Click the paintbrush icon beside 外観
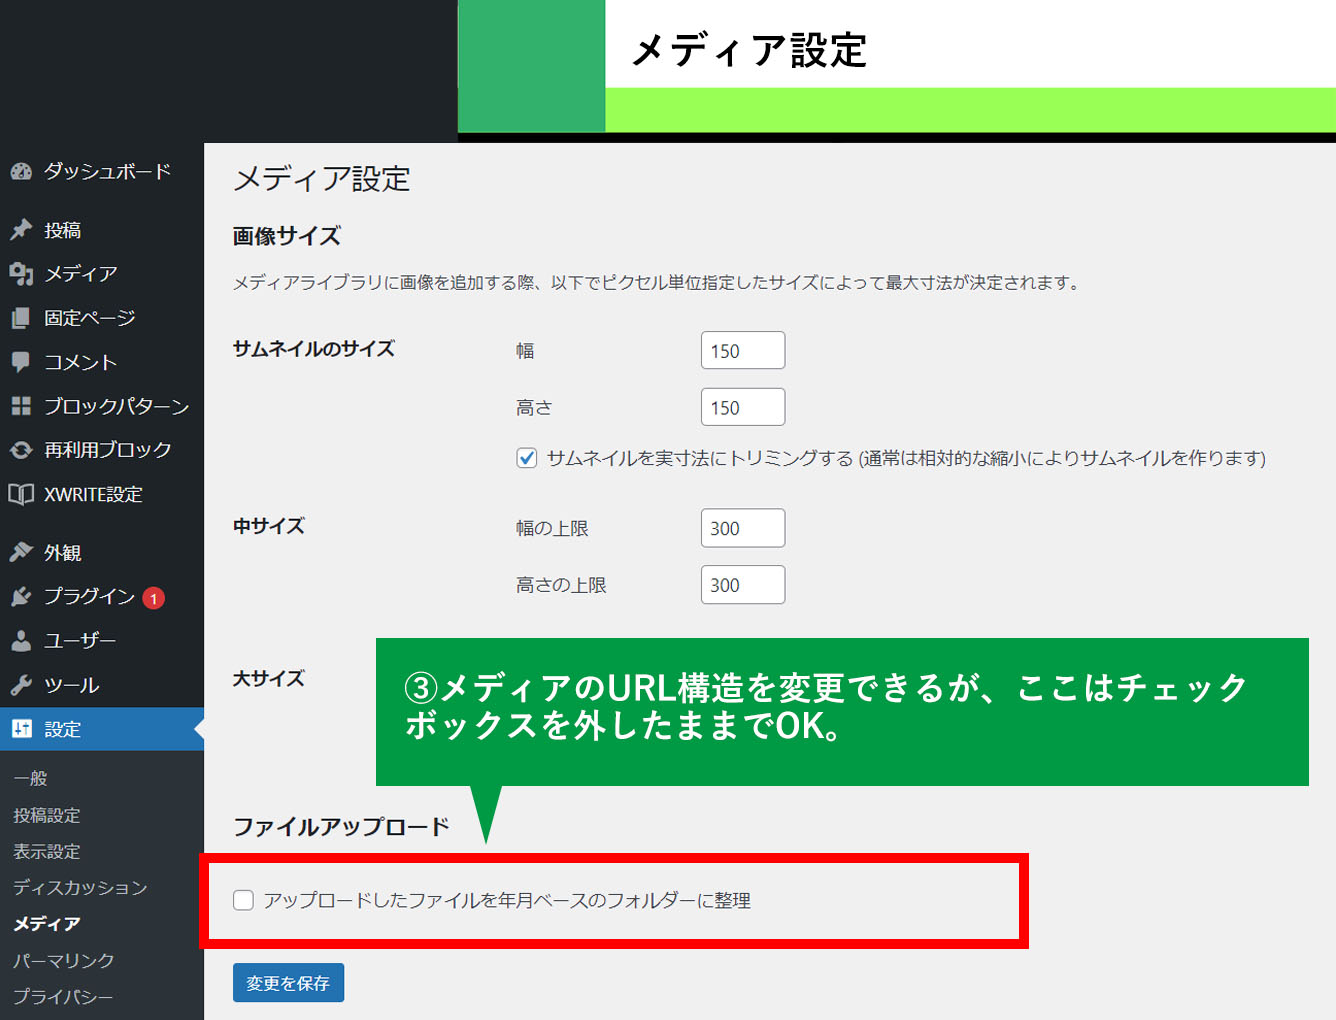The width and height of the screenshot is (1336, 1020). [x=21, y=552]
